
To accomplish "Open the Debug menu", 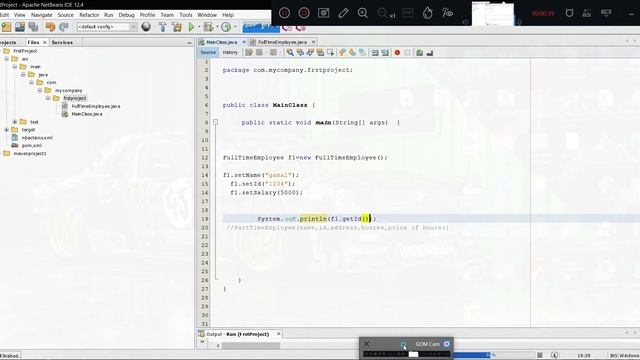I will 127,15.
